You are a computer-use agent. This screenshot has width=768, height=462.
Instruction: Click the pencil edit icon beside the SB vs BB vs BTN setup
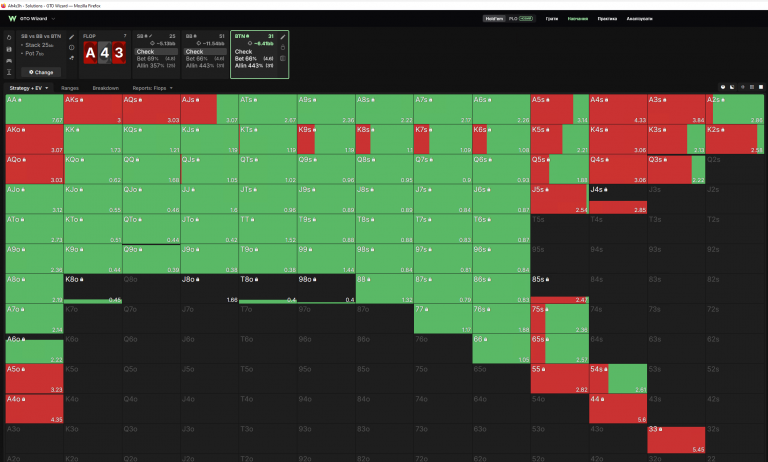pos(72,37)
